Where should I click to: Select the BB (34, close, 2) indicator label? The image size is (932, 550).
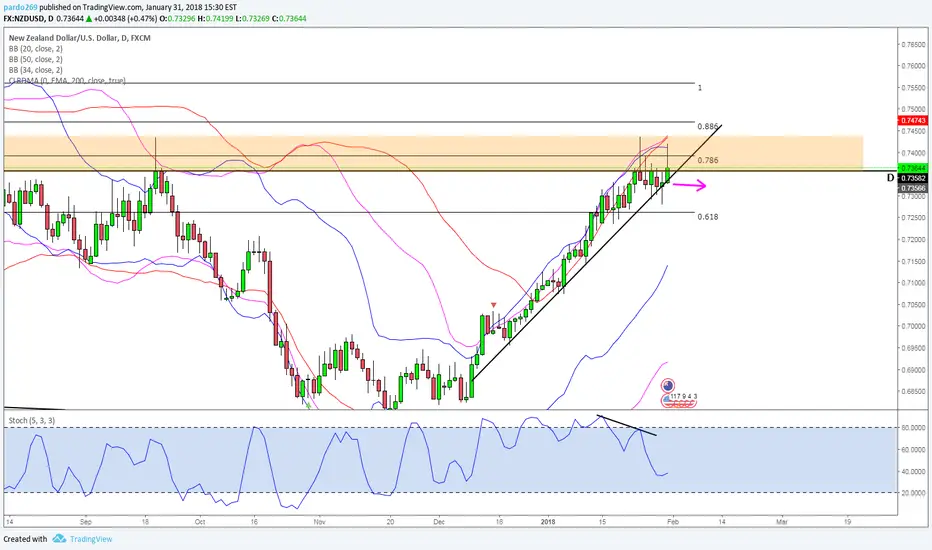pyautogui.click(x=36, y=70)
